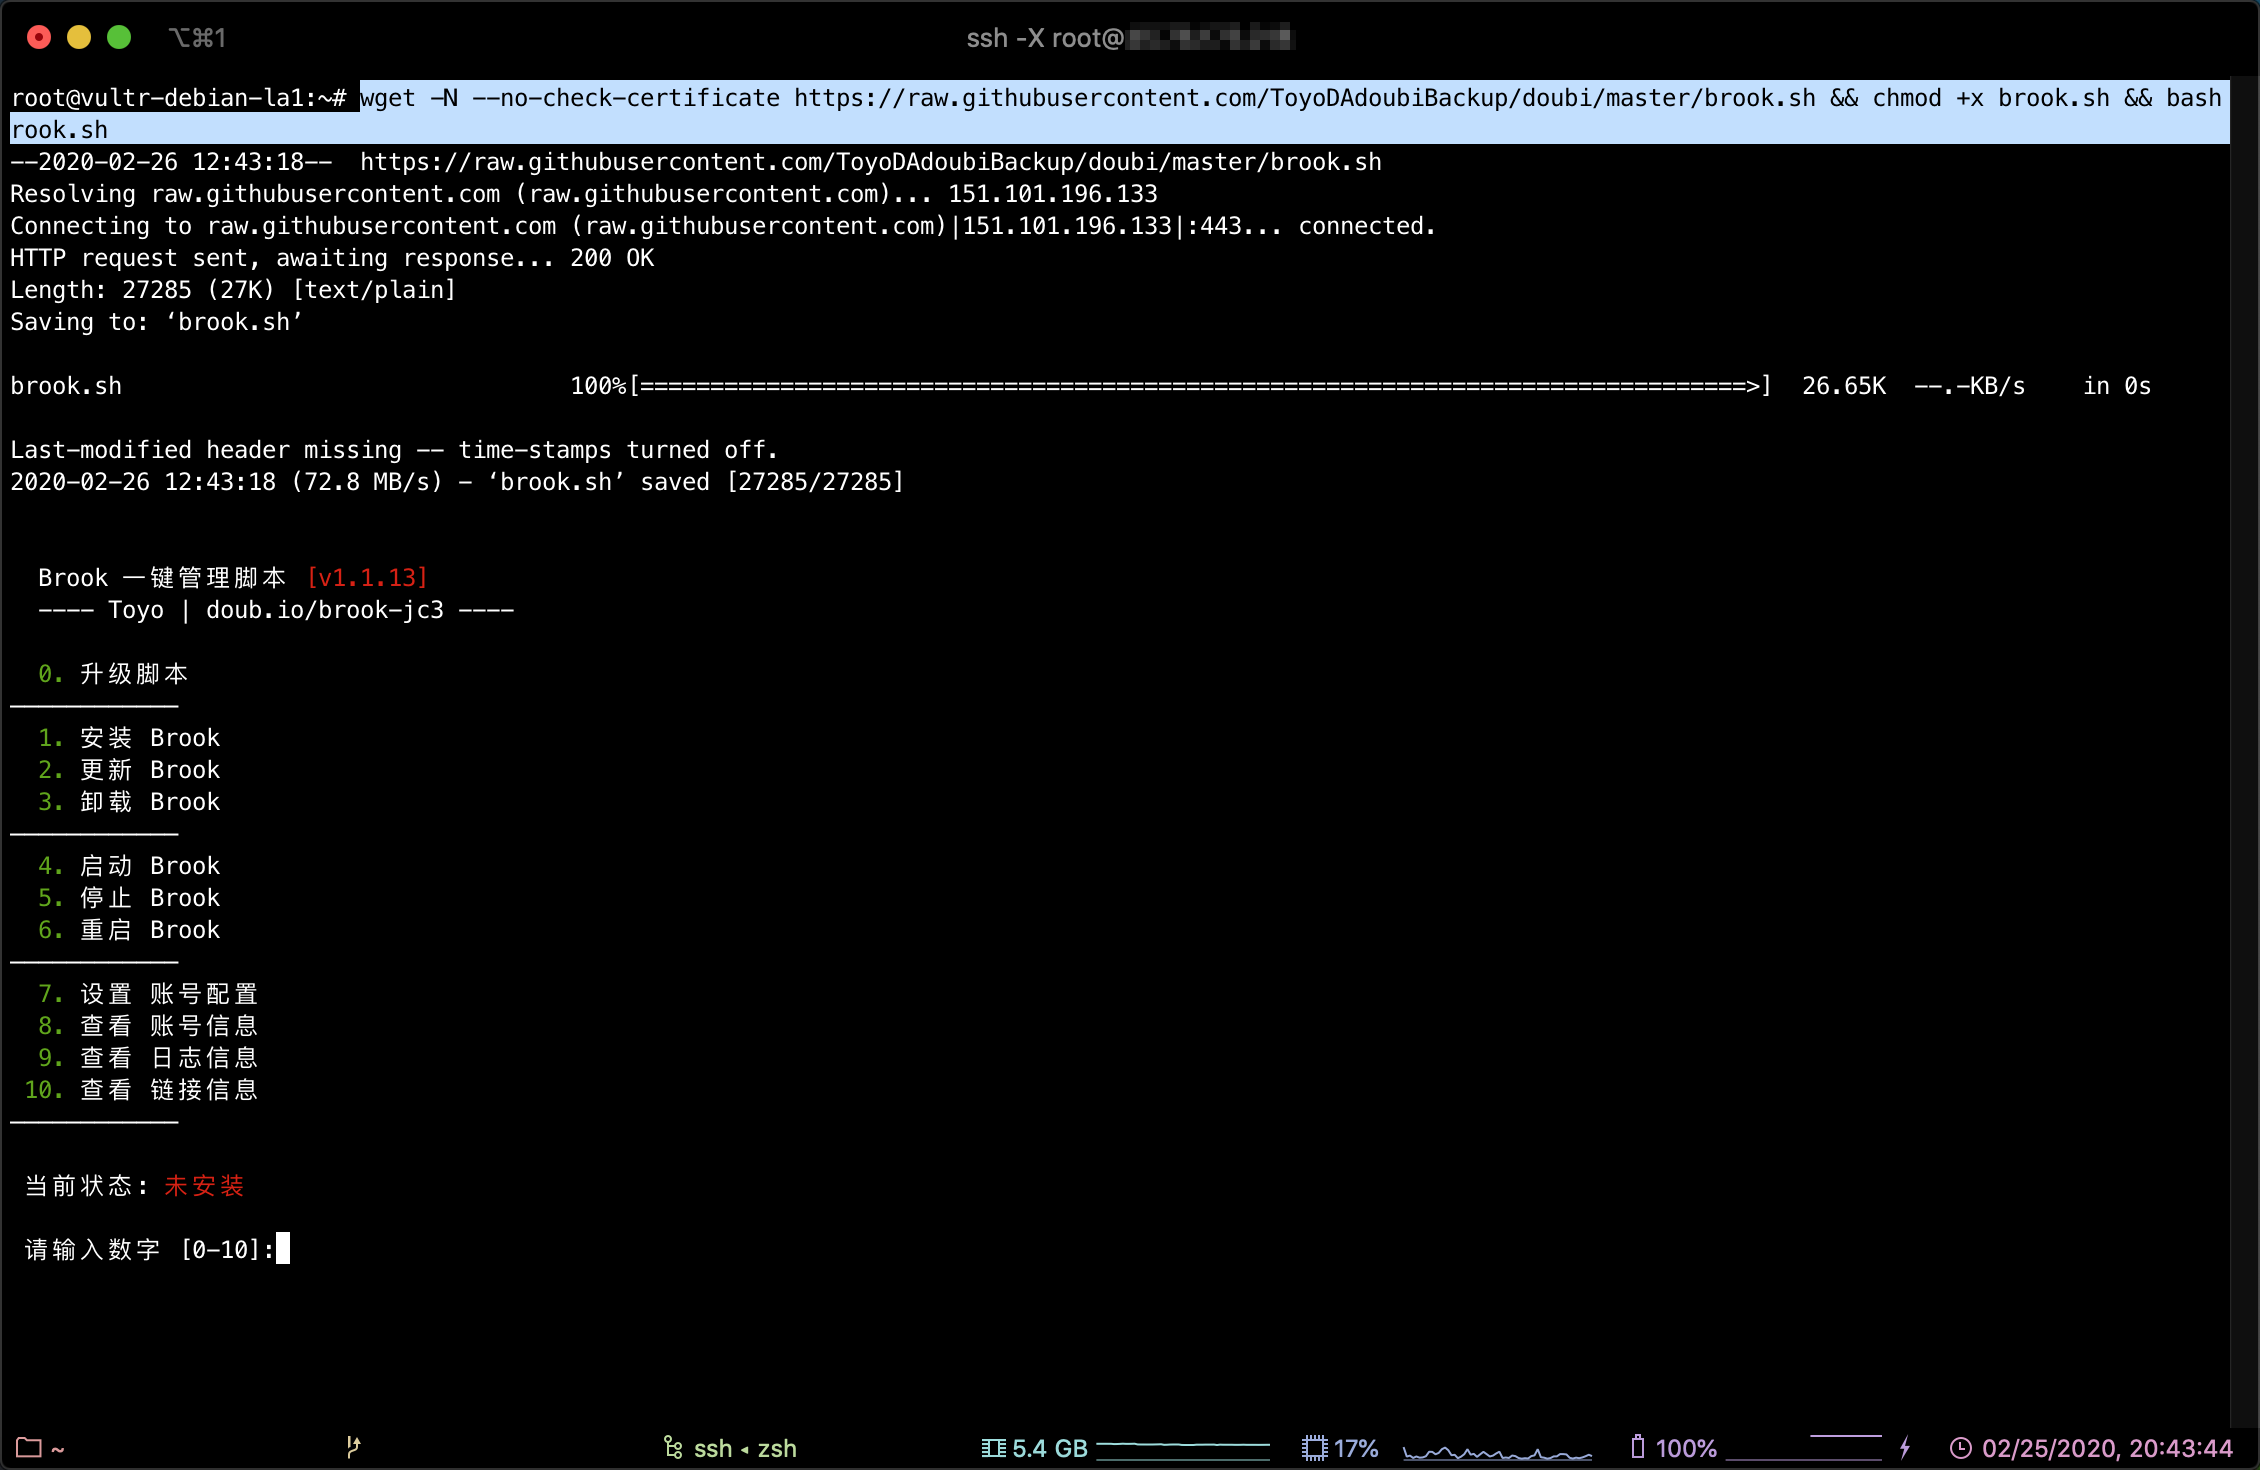Screen dimensions: 2260x1470
Task: Click the 17% CPU value
Action: (1356, 1448)
